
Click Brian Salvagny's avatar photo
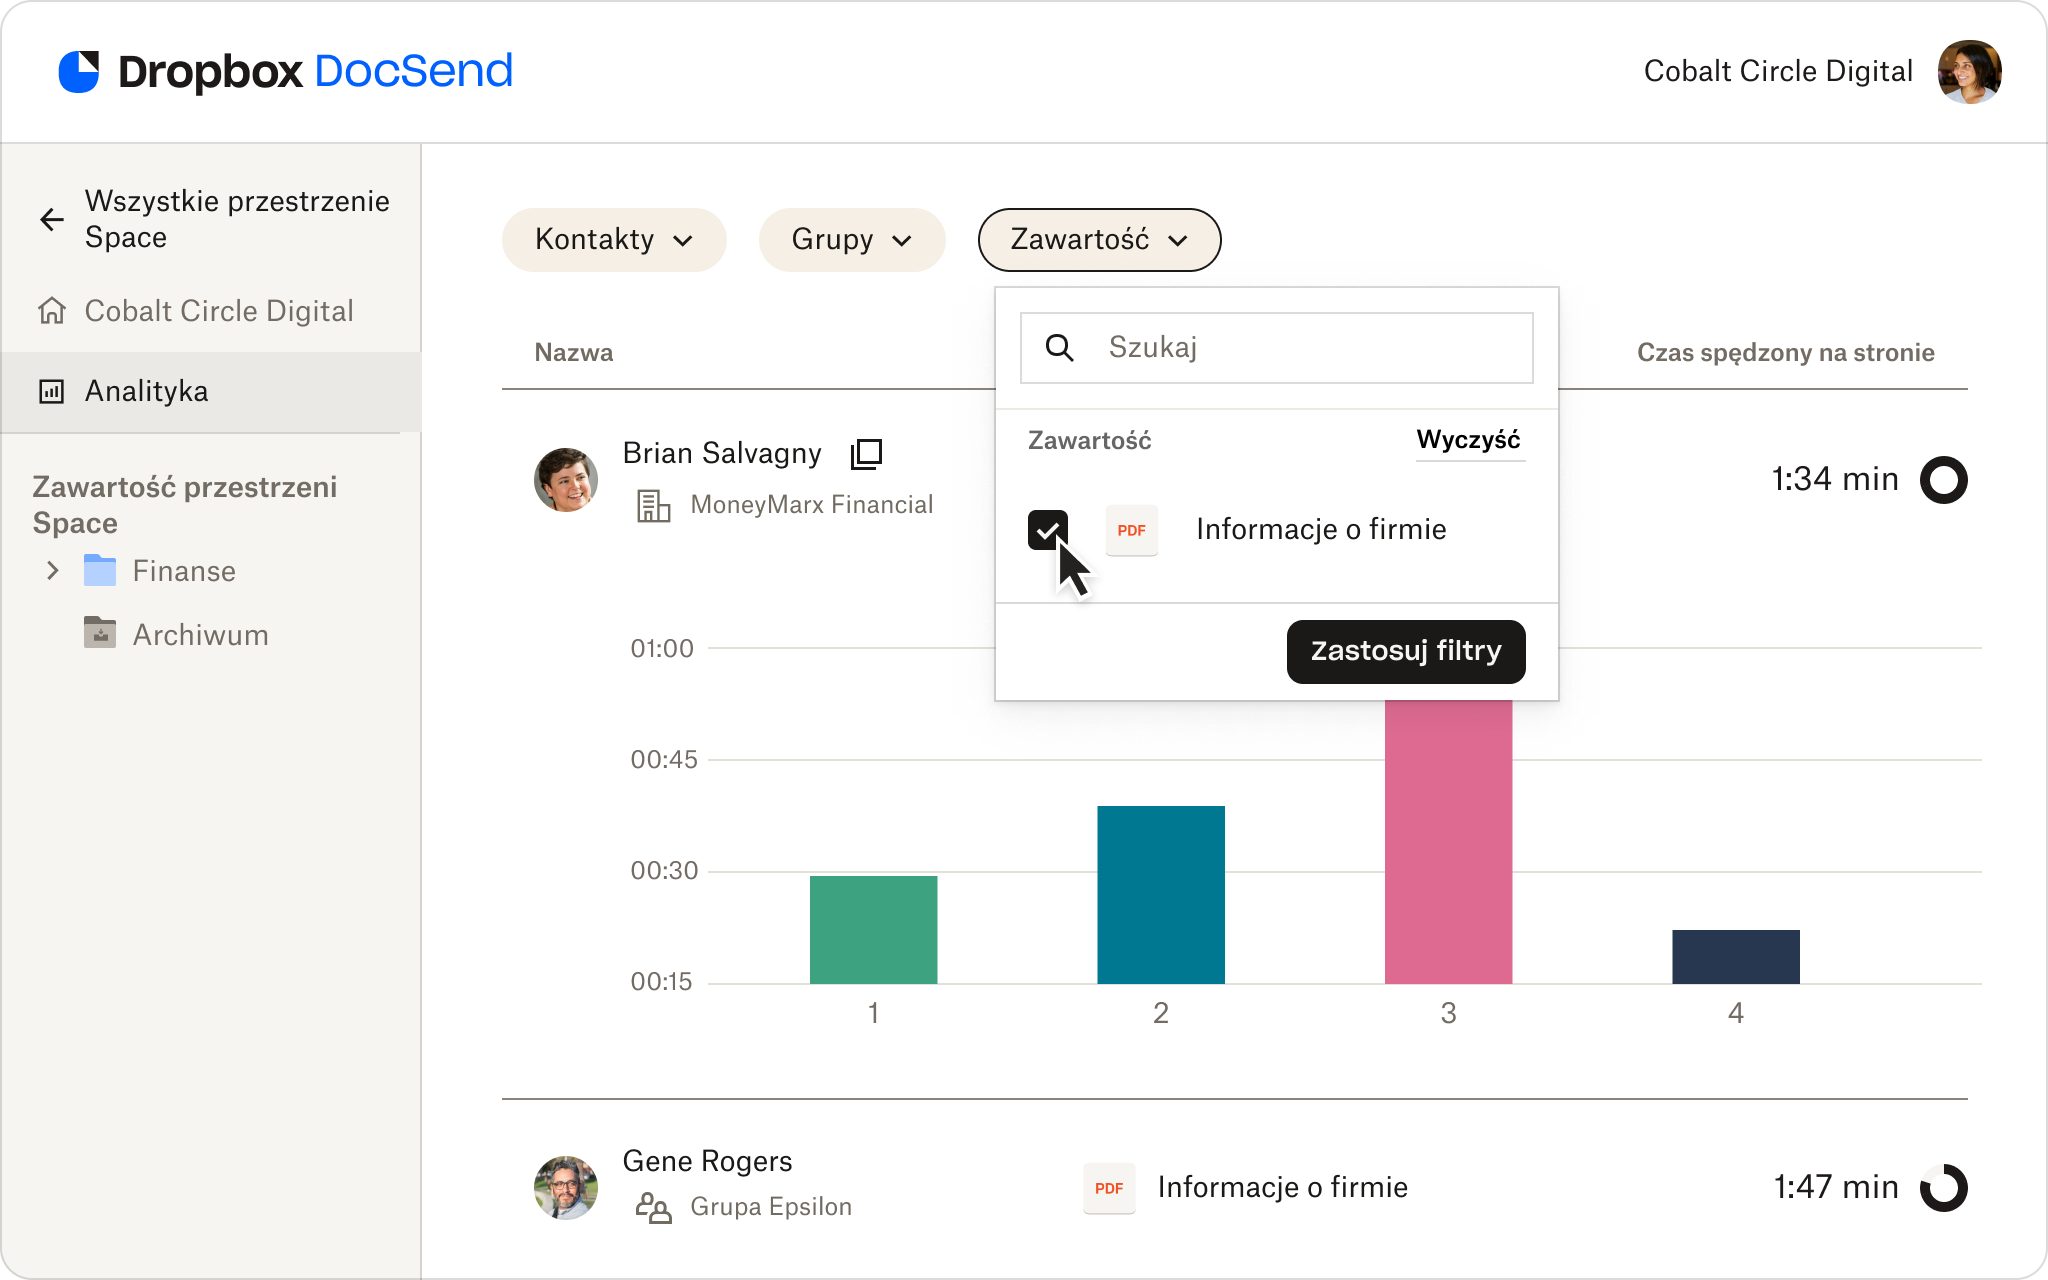pos(566,479)
